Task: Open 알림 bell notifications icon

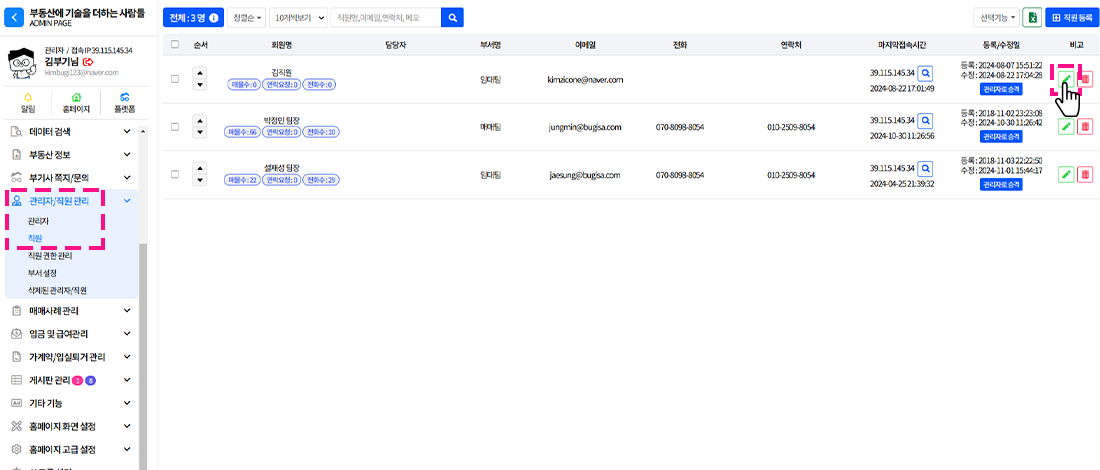Action: [x=28, y=98]
